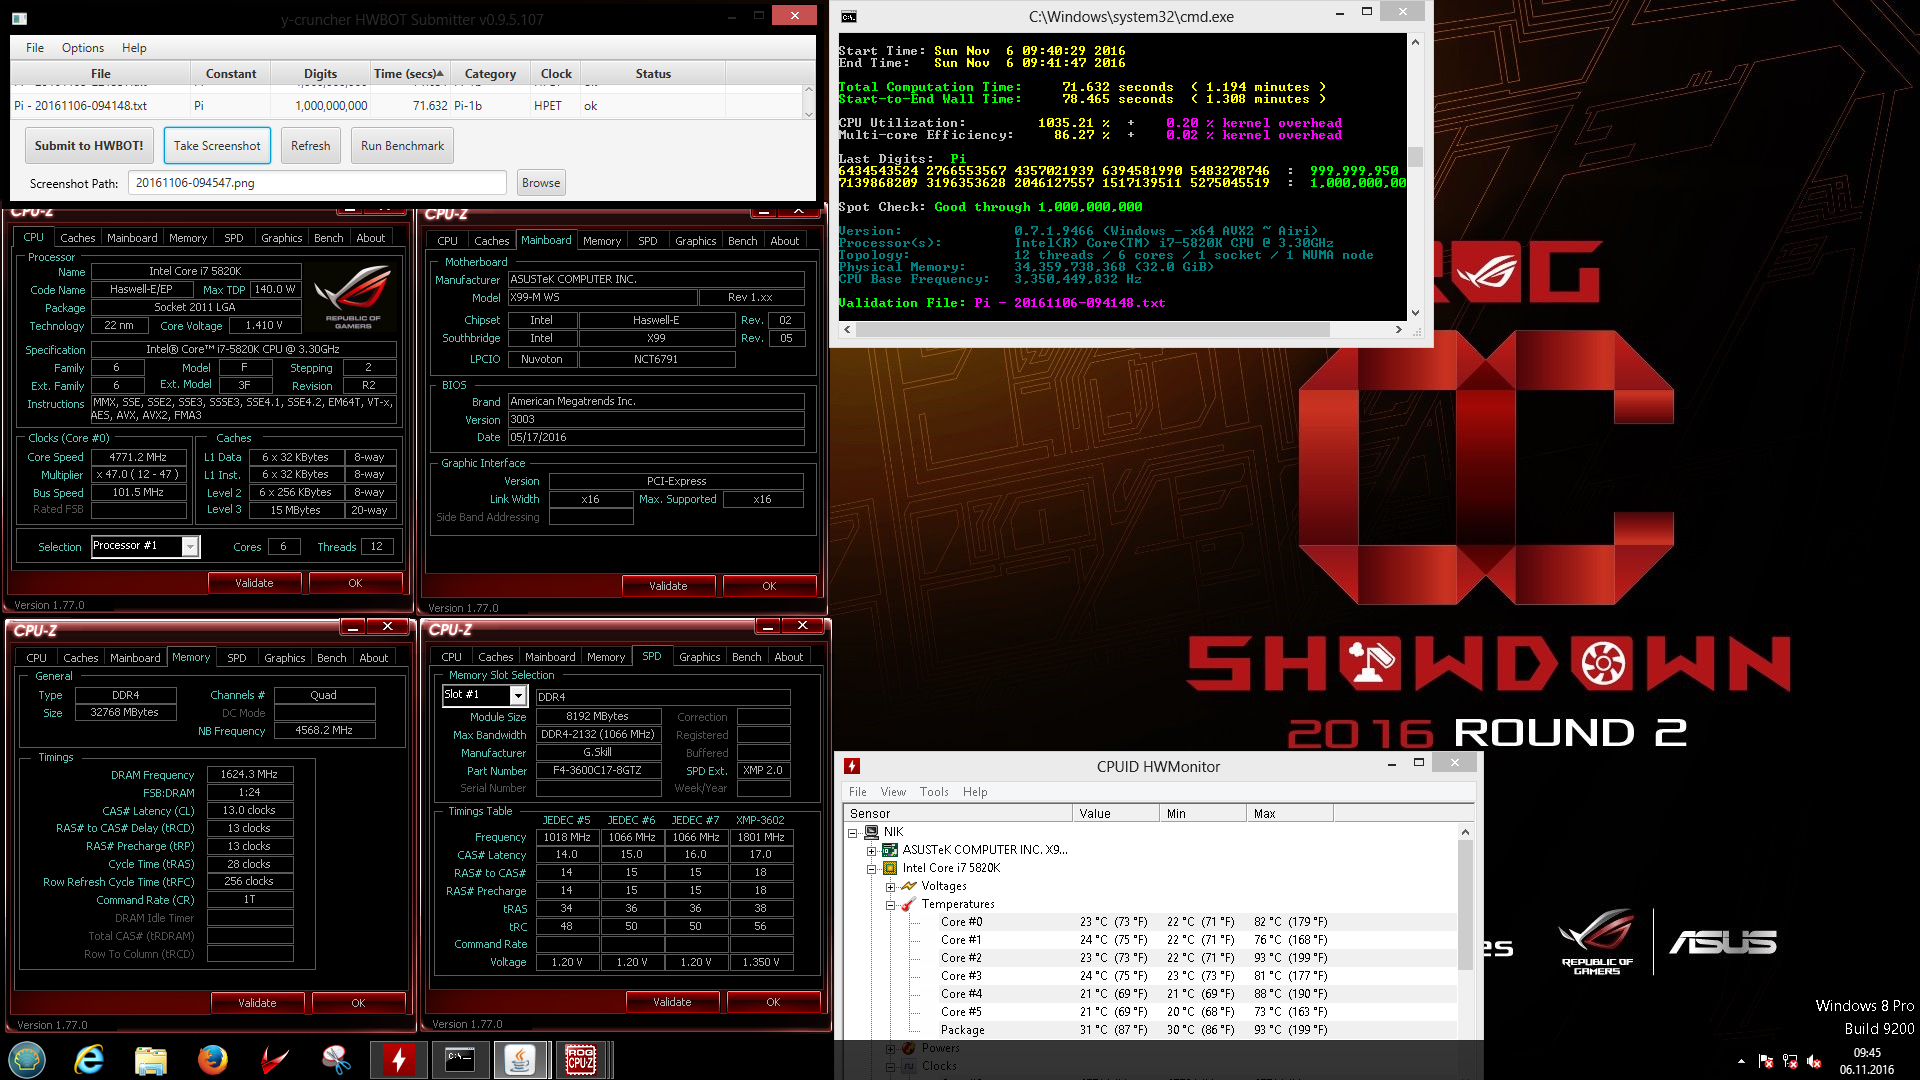
Task: Collapse the Temperatures node
Action: point(890,904)
